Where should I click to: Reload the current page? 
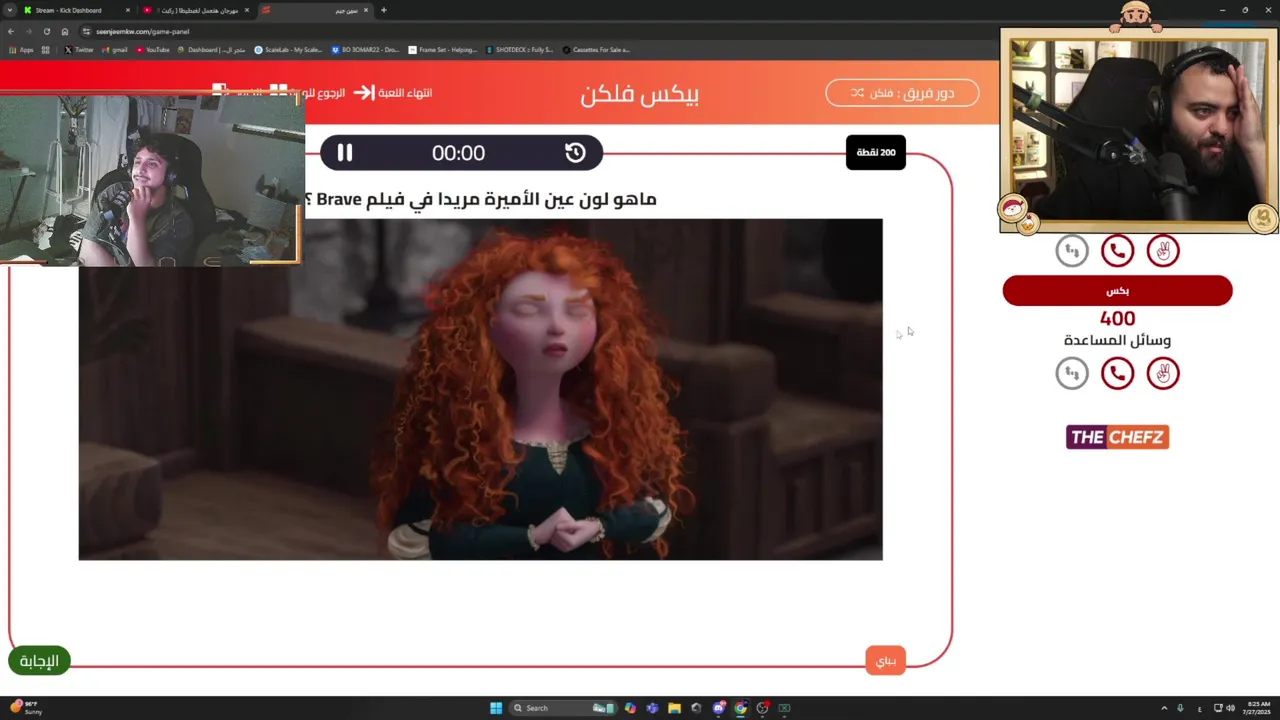[x=46, y=31]
